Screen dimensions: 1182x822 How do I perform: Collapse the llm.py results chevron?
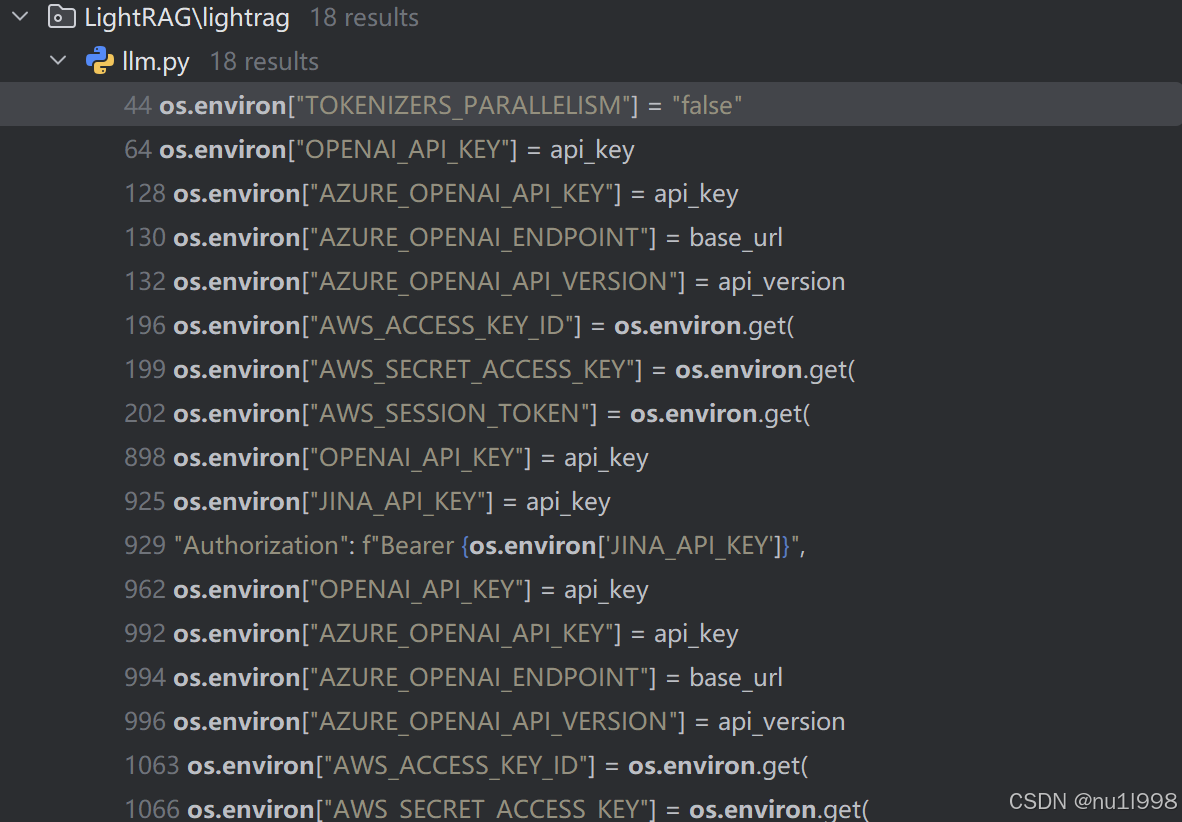[58, 60]
